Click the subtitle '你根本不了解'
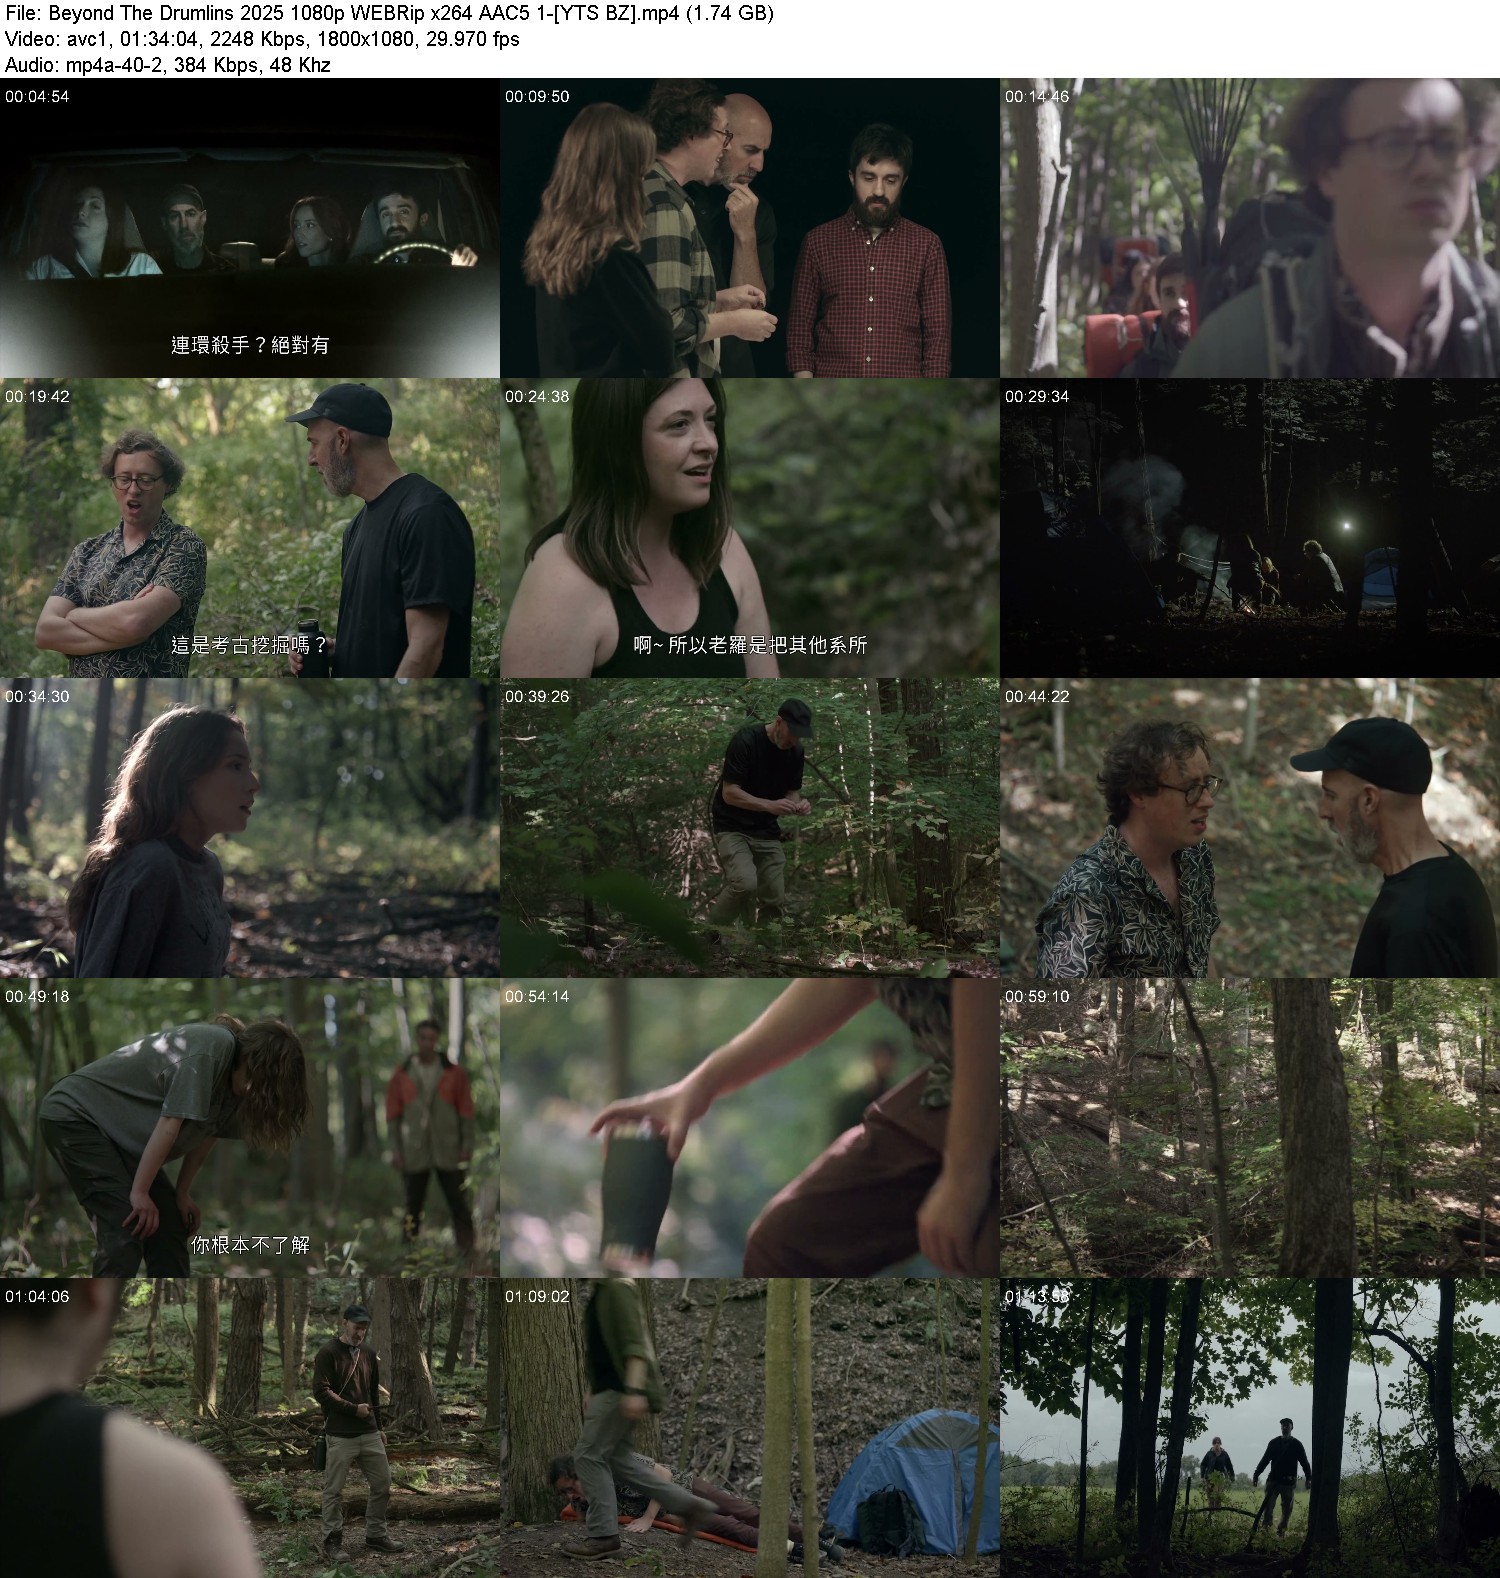The height and width of the screenshot is (1578, 1500). pyautogui.click(x=250, y=1245)
